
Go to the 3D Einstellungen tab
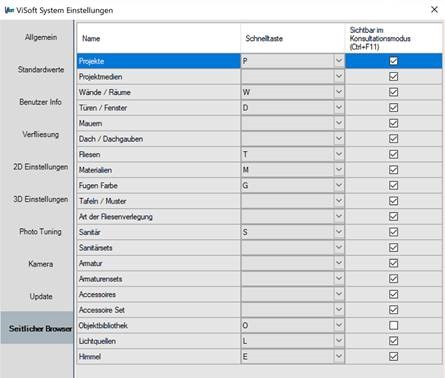coord(40,199)
